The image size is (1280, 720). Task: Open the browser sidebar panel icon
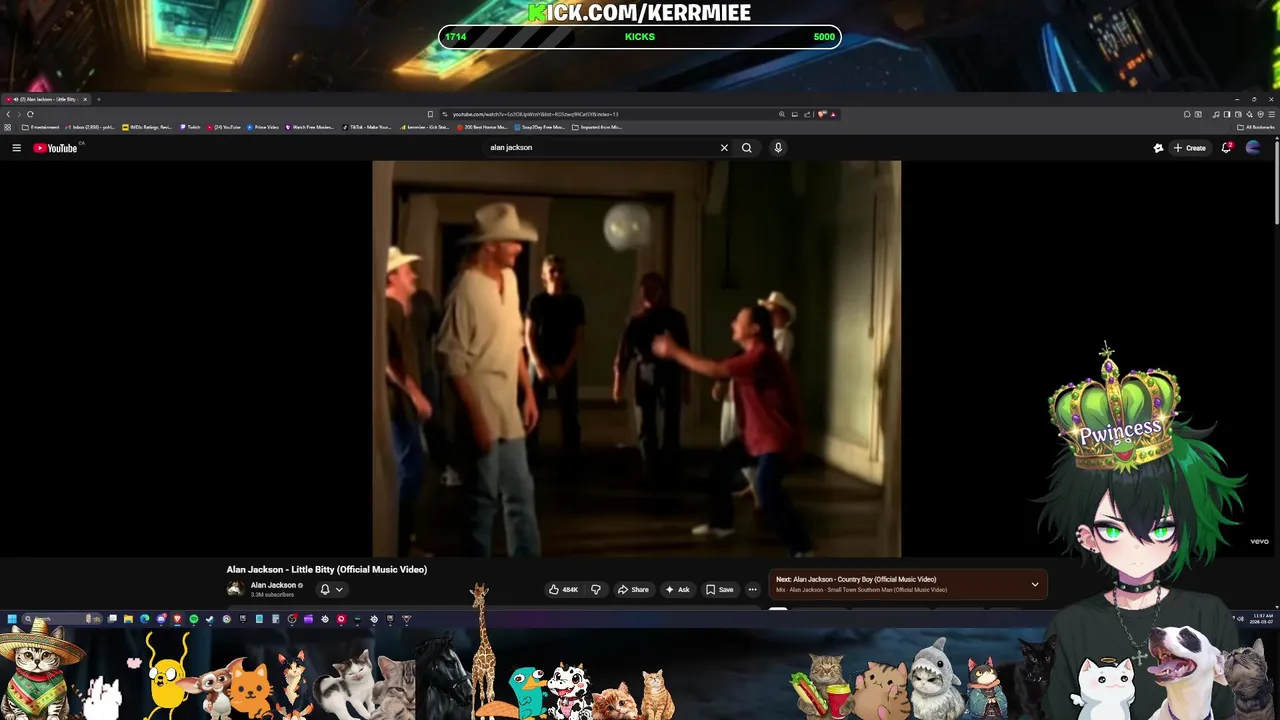[1227, 114]
